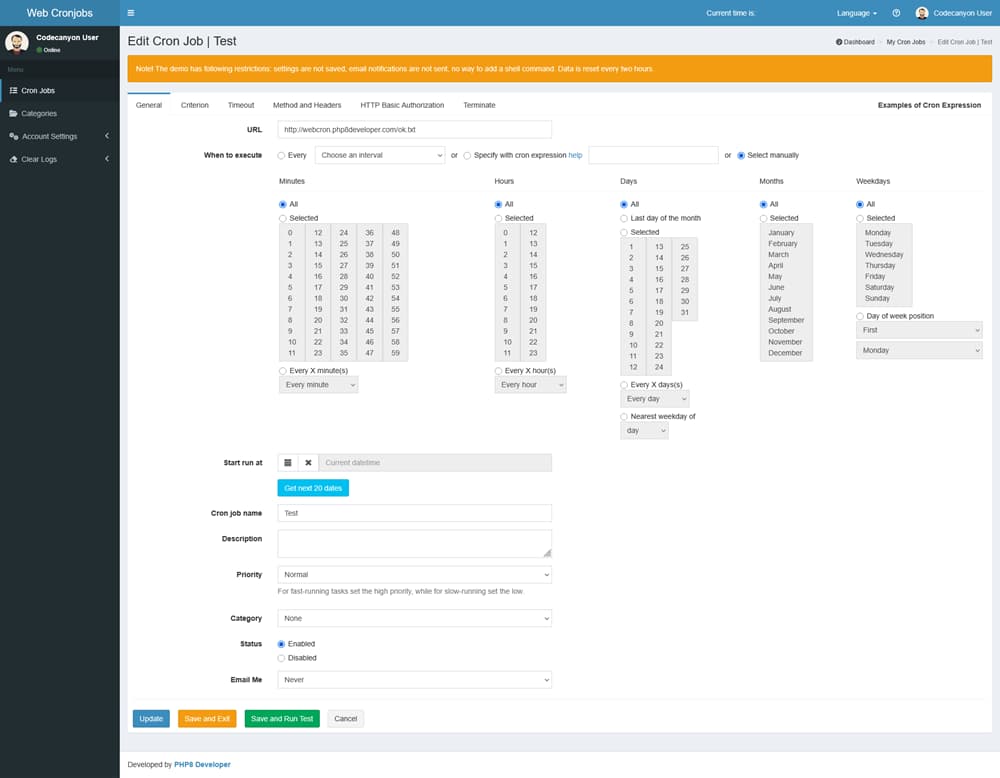The image size is (1000, 778).
Task: Click Dashboard breadcrumb icon
Action: [x=839, y=42]
